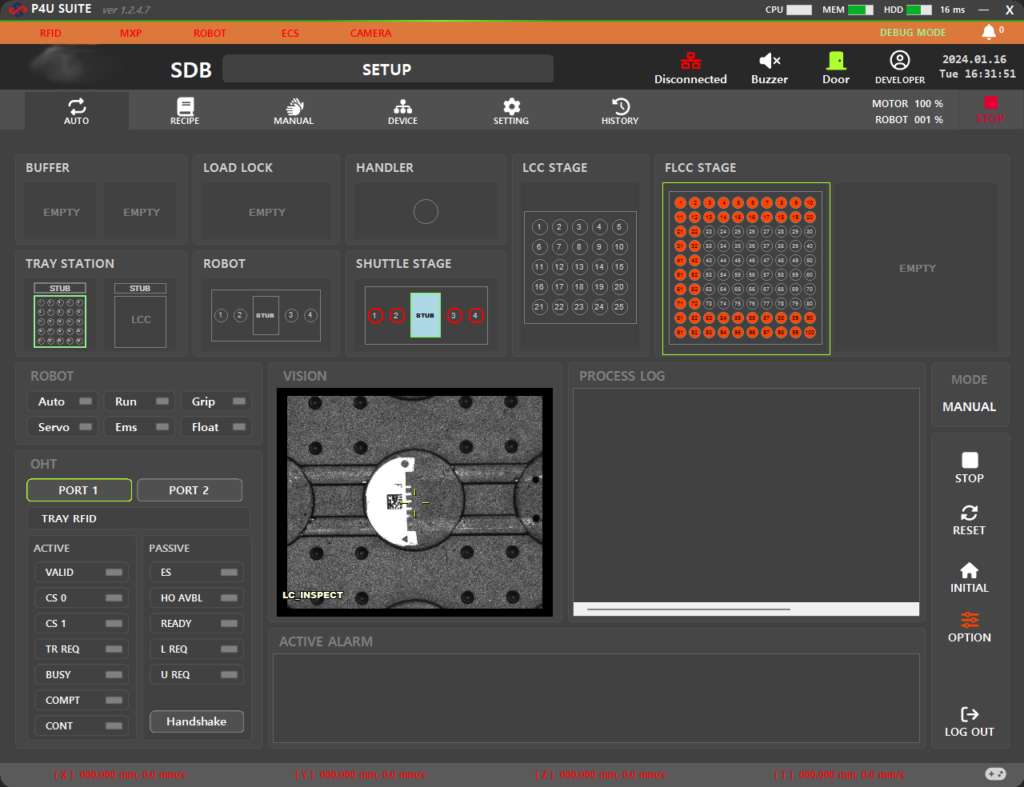
Task: Open the notification bell icon
Action: coord(989,32)
